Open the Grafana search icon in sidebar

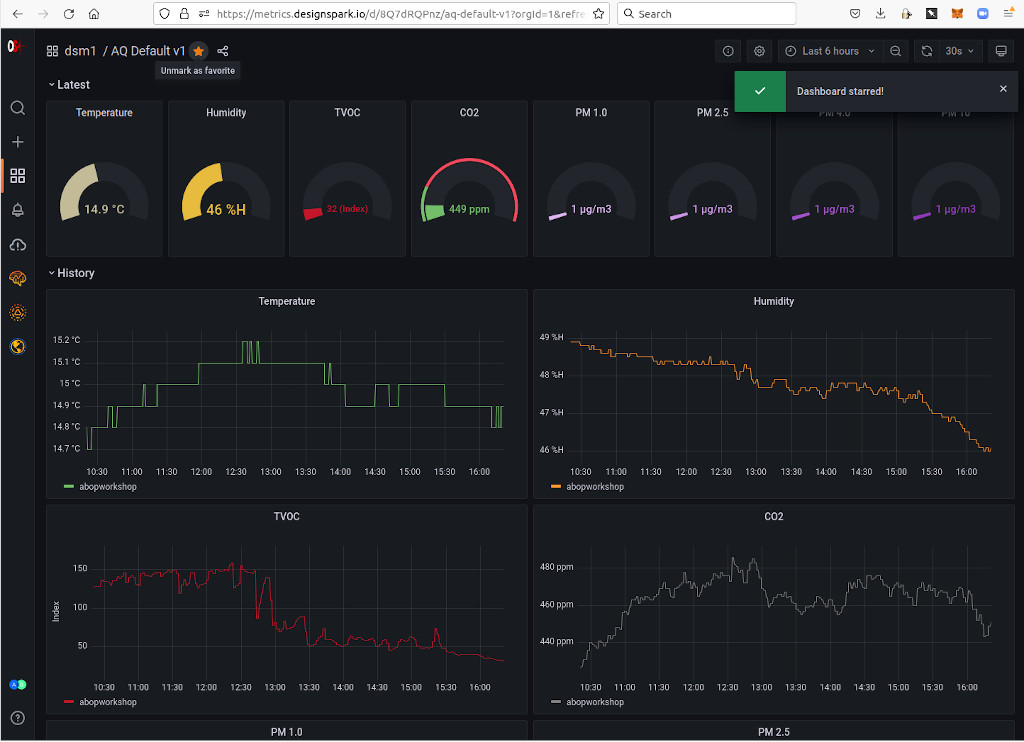[18, 108]
